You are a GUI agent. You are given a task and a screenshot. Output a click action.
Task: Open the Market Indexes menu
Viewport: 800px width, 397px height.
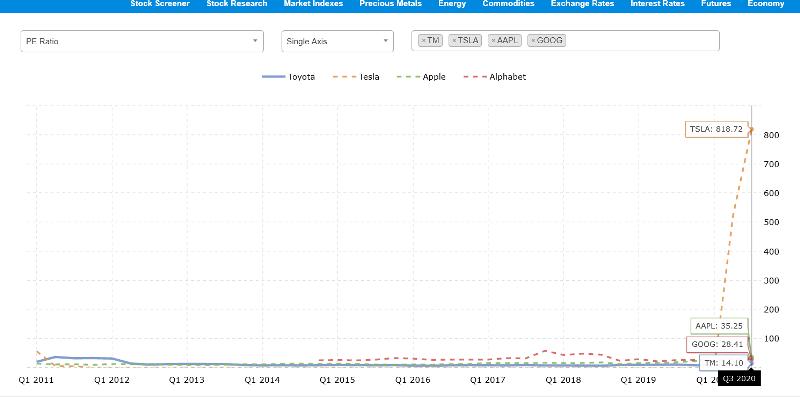[x=313, y=4]
